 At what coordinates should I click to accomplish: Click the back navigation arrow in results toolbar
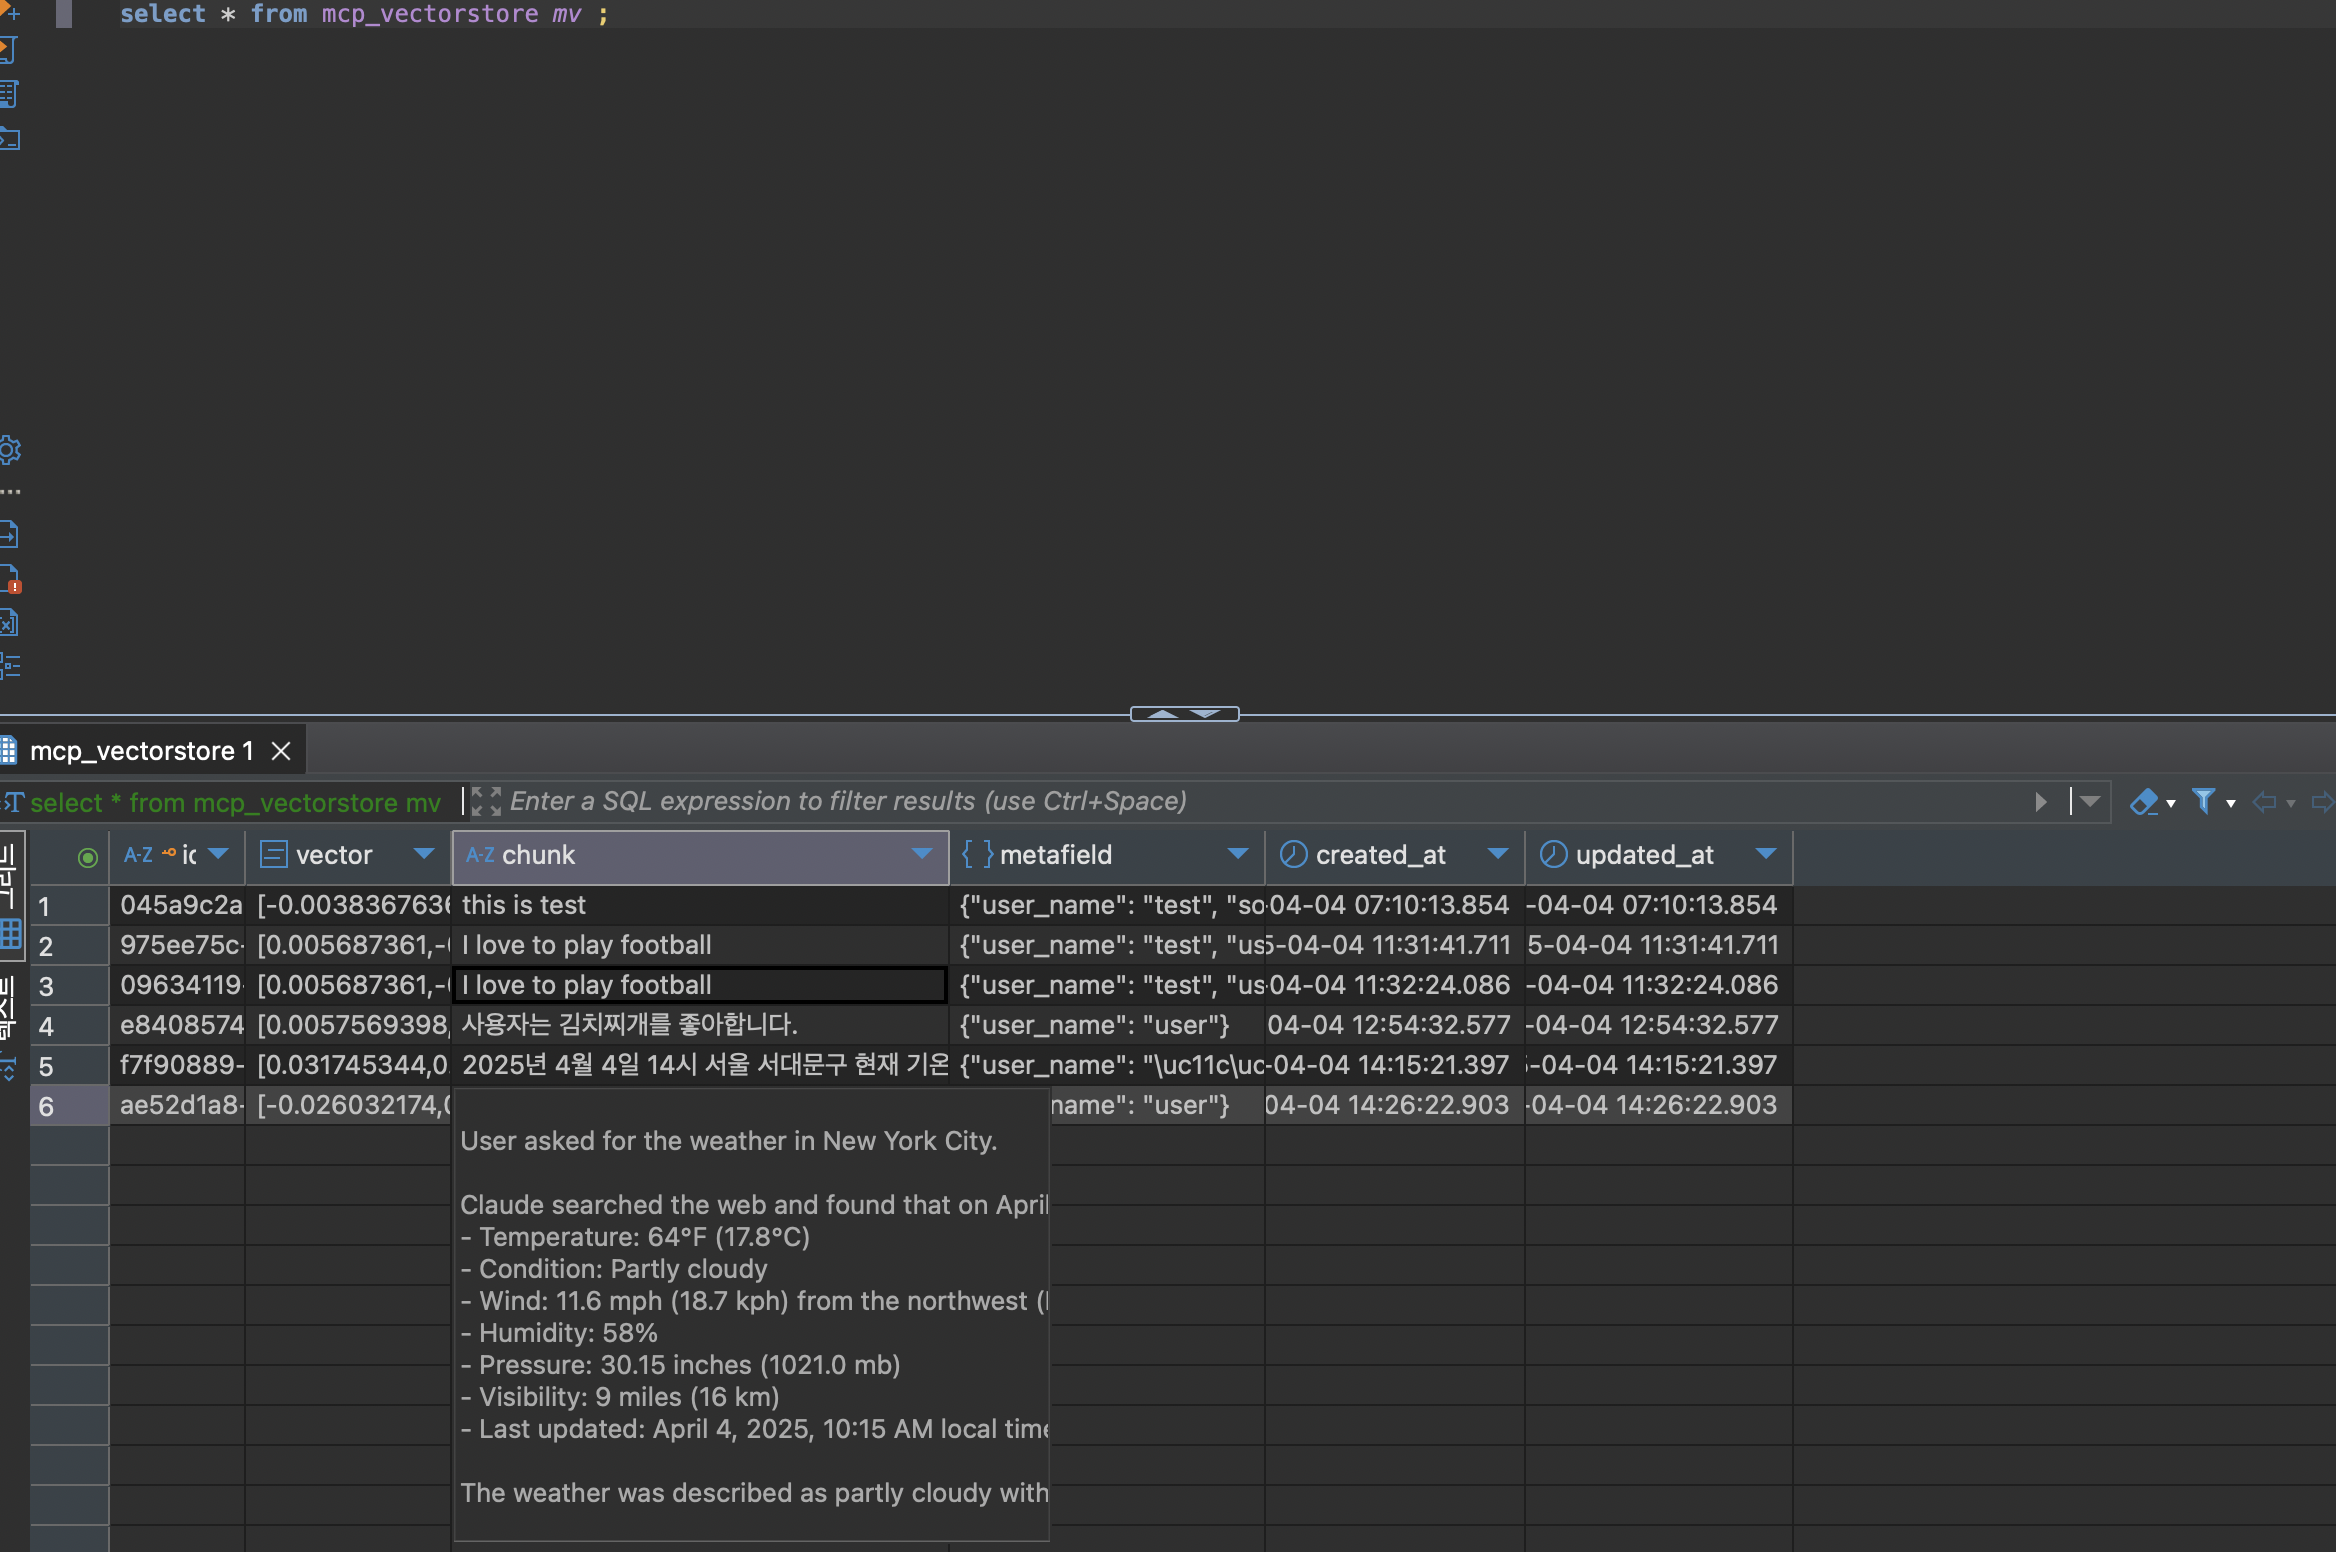[2264, 802]
